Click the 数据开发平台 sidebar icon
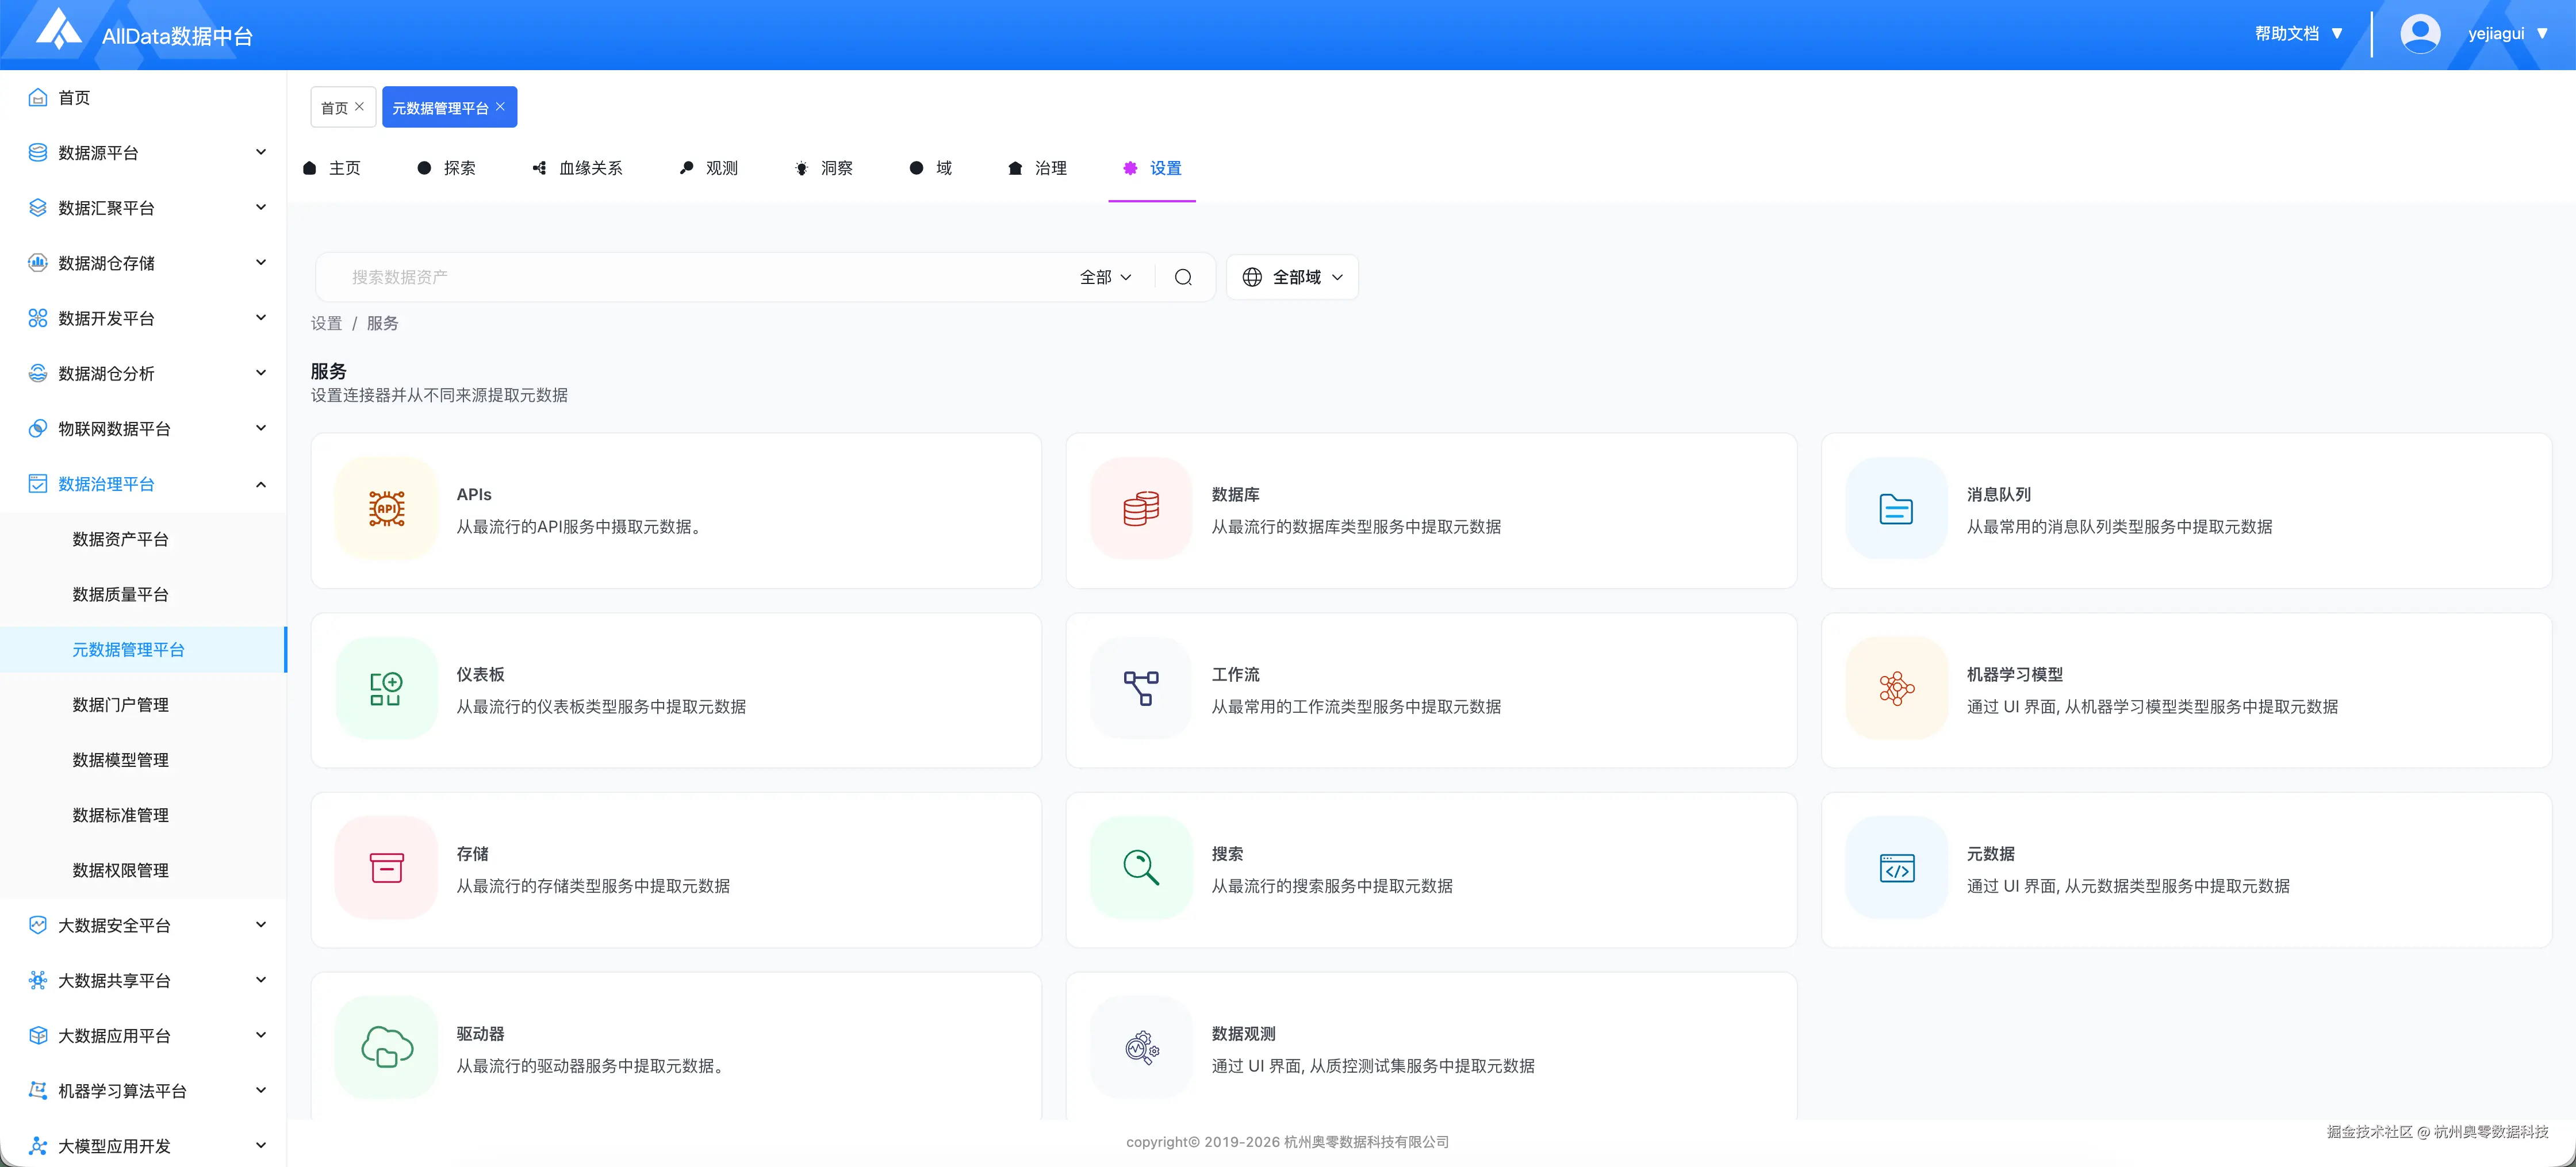Image resolution: width=2576 pixels, height=1167 pixels. click(x=38, y=318)
